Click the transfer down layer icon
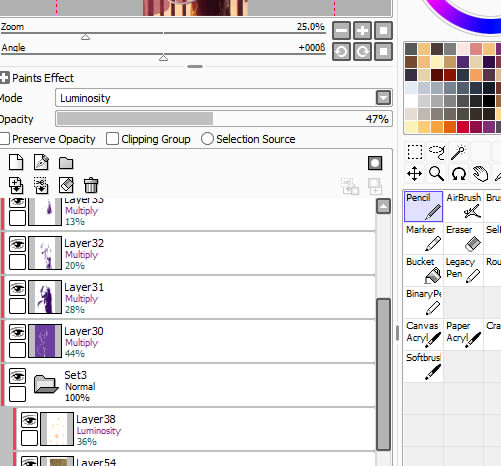501x466 pixels. pyautogui.click(x=16, y=185)
